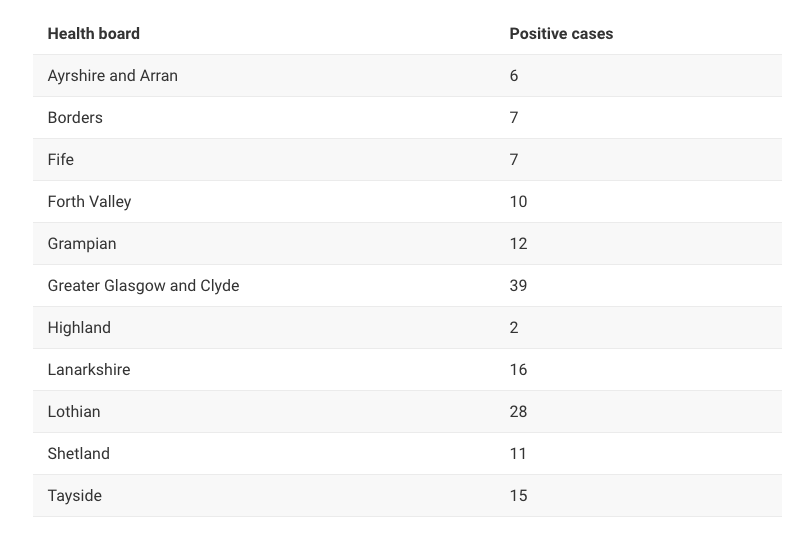This screenshot has width=800, height=538.
Task: Click the Fife row label
Action: 61,159
